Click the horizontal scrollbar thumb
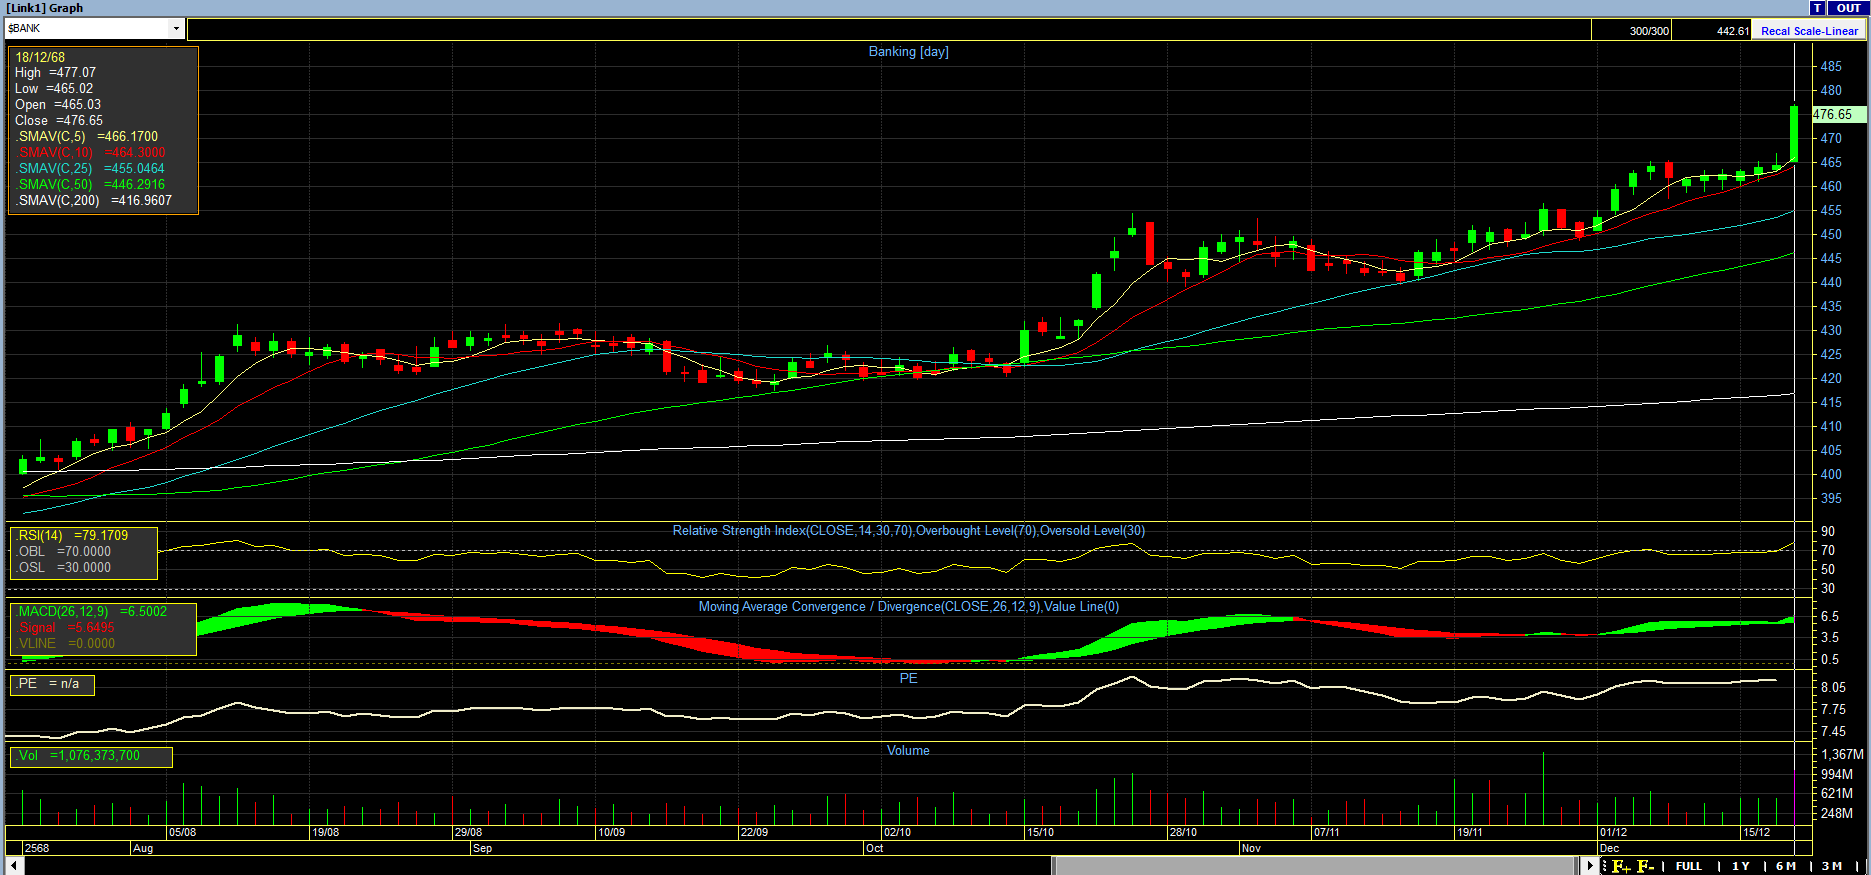 (x=1317, y=865)
